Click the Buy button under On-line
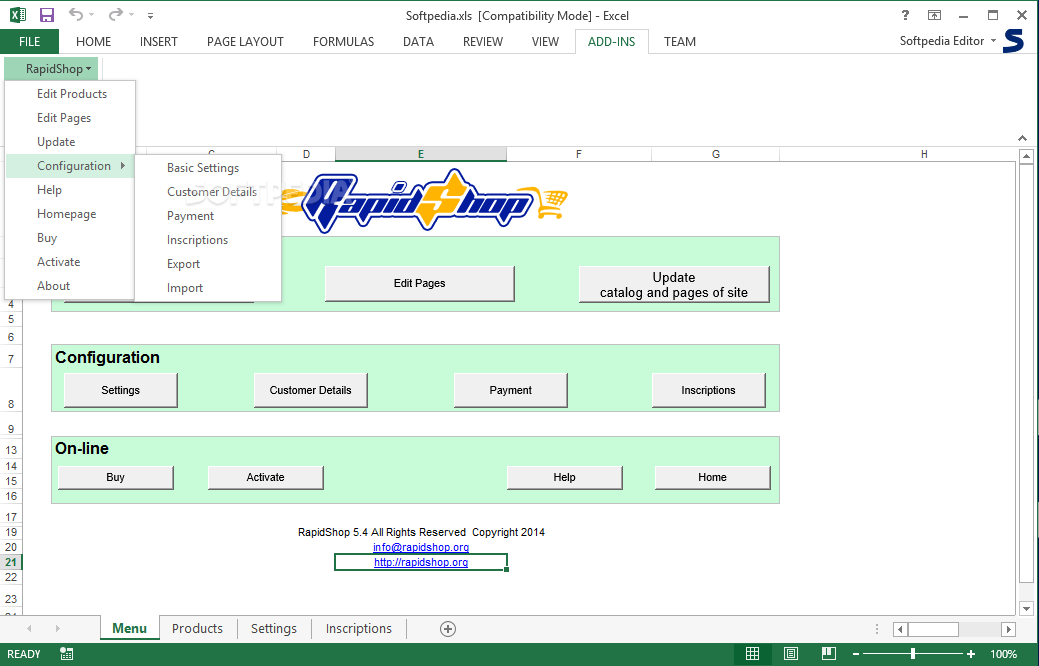The height and width of the screenshot is (666, 1039). [115, 478]
